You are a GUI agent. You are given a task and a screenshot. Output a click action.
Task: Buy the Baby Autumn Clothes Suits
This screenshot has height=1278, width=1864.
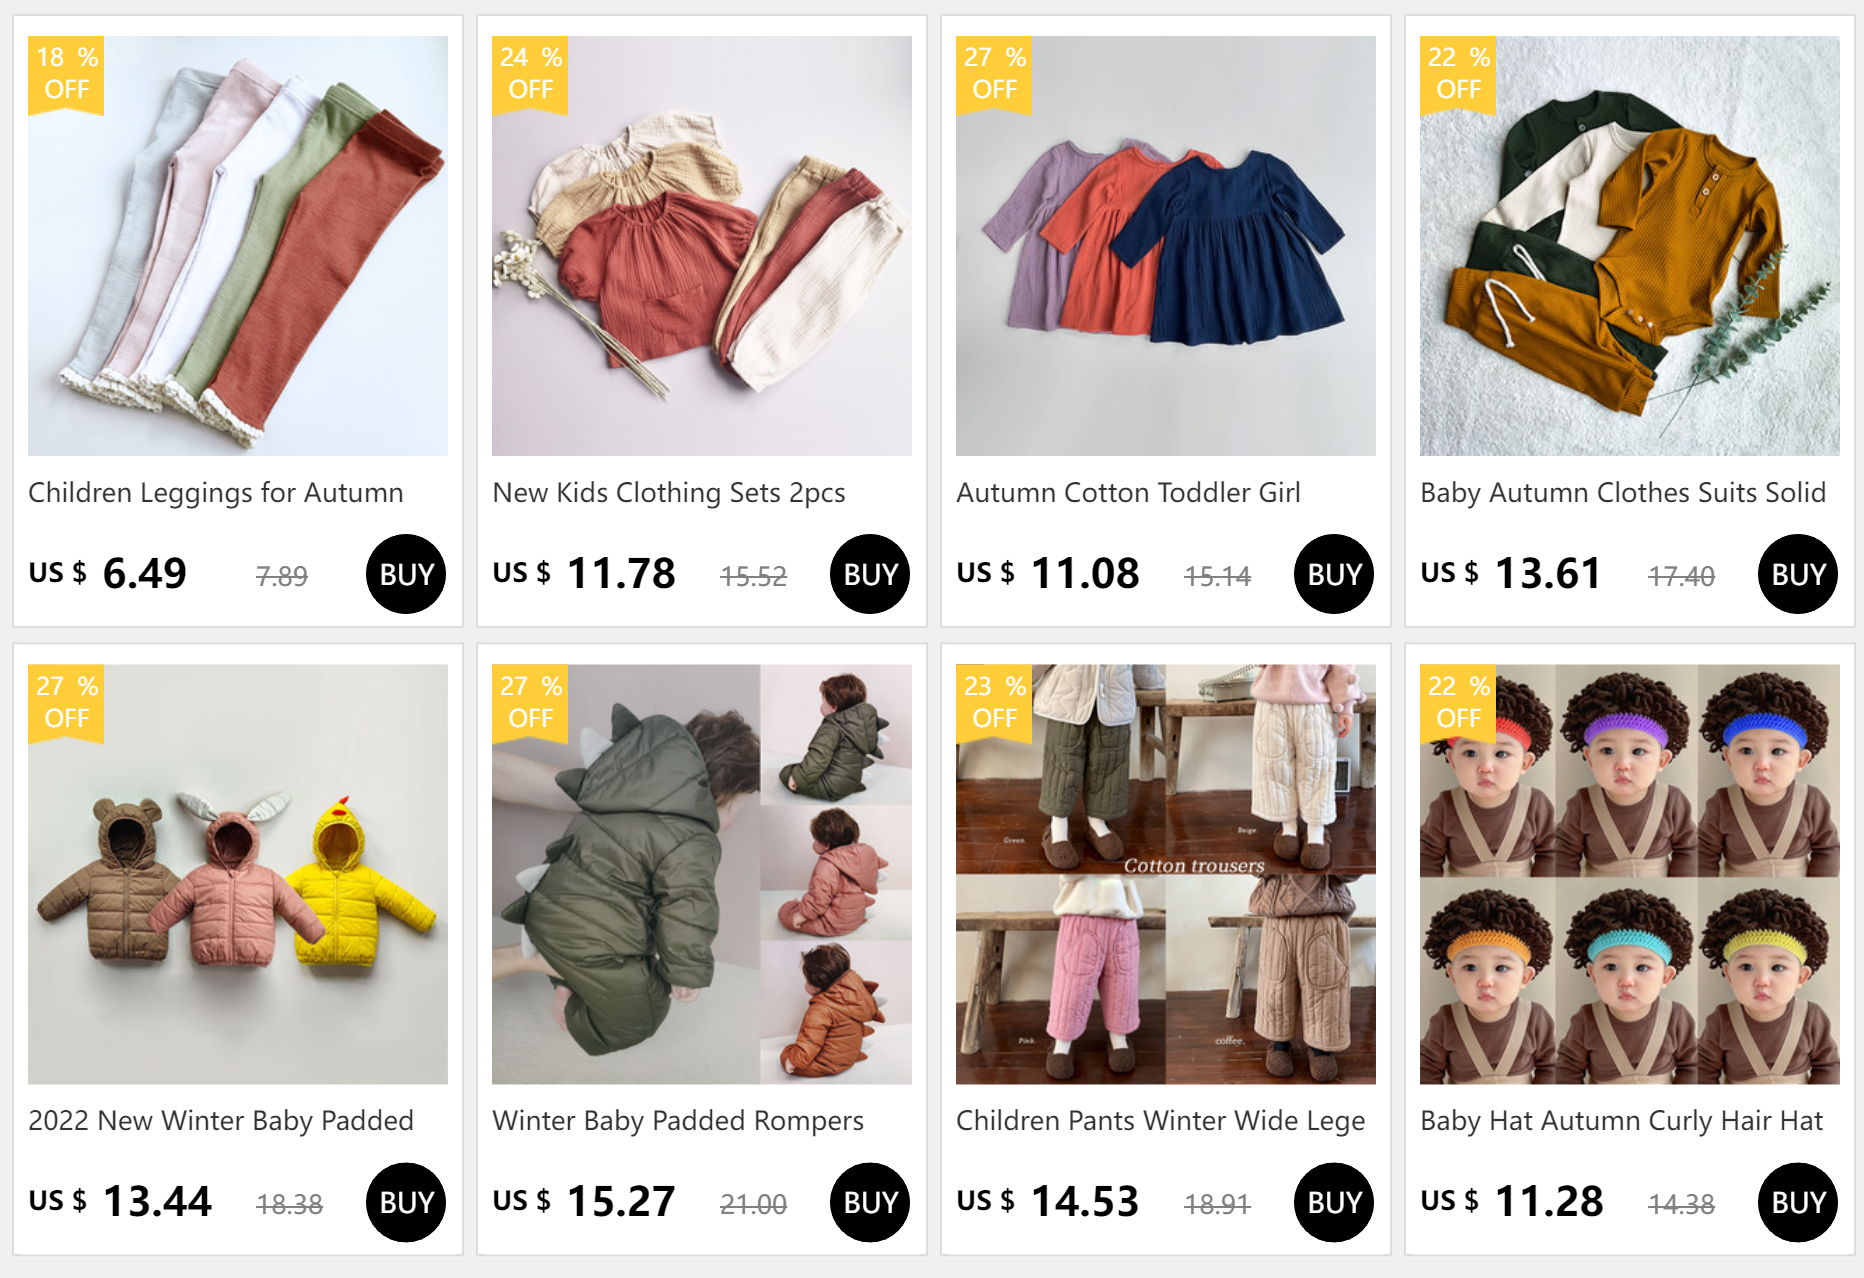[x=1798, y=574]
